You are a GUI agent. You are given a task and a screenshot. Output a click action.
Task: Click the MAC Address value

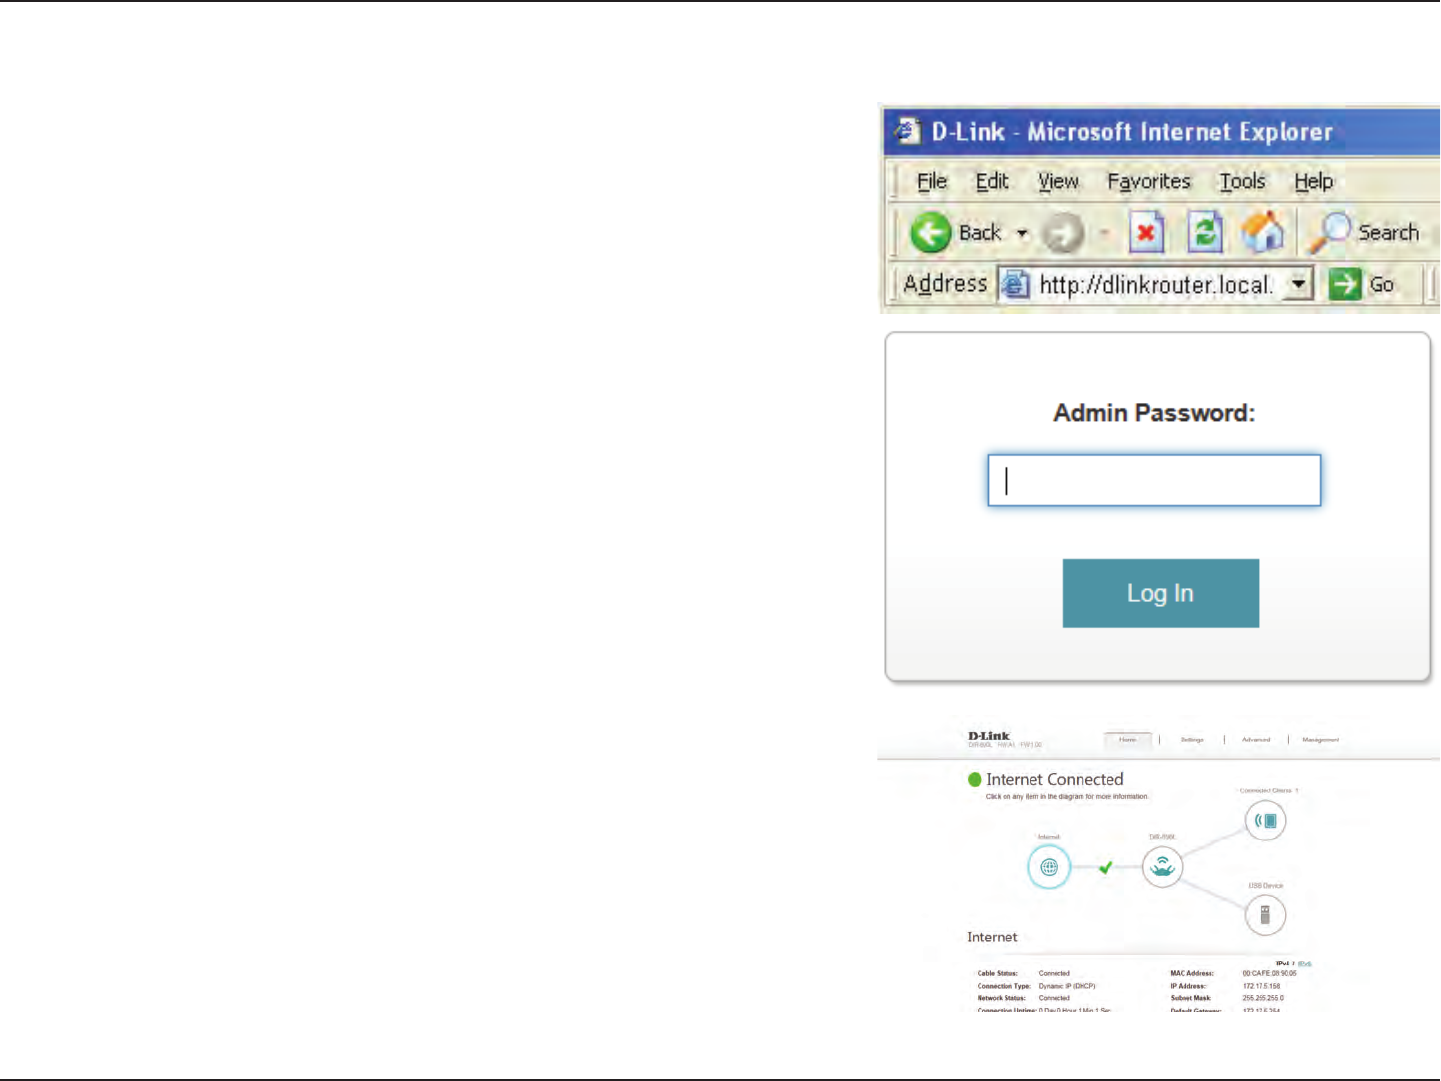coord(1269,973)
